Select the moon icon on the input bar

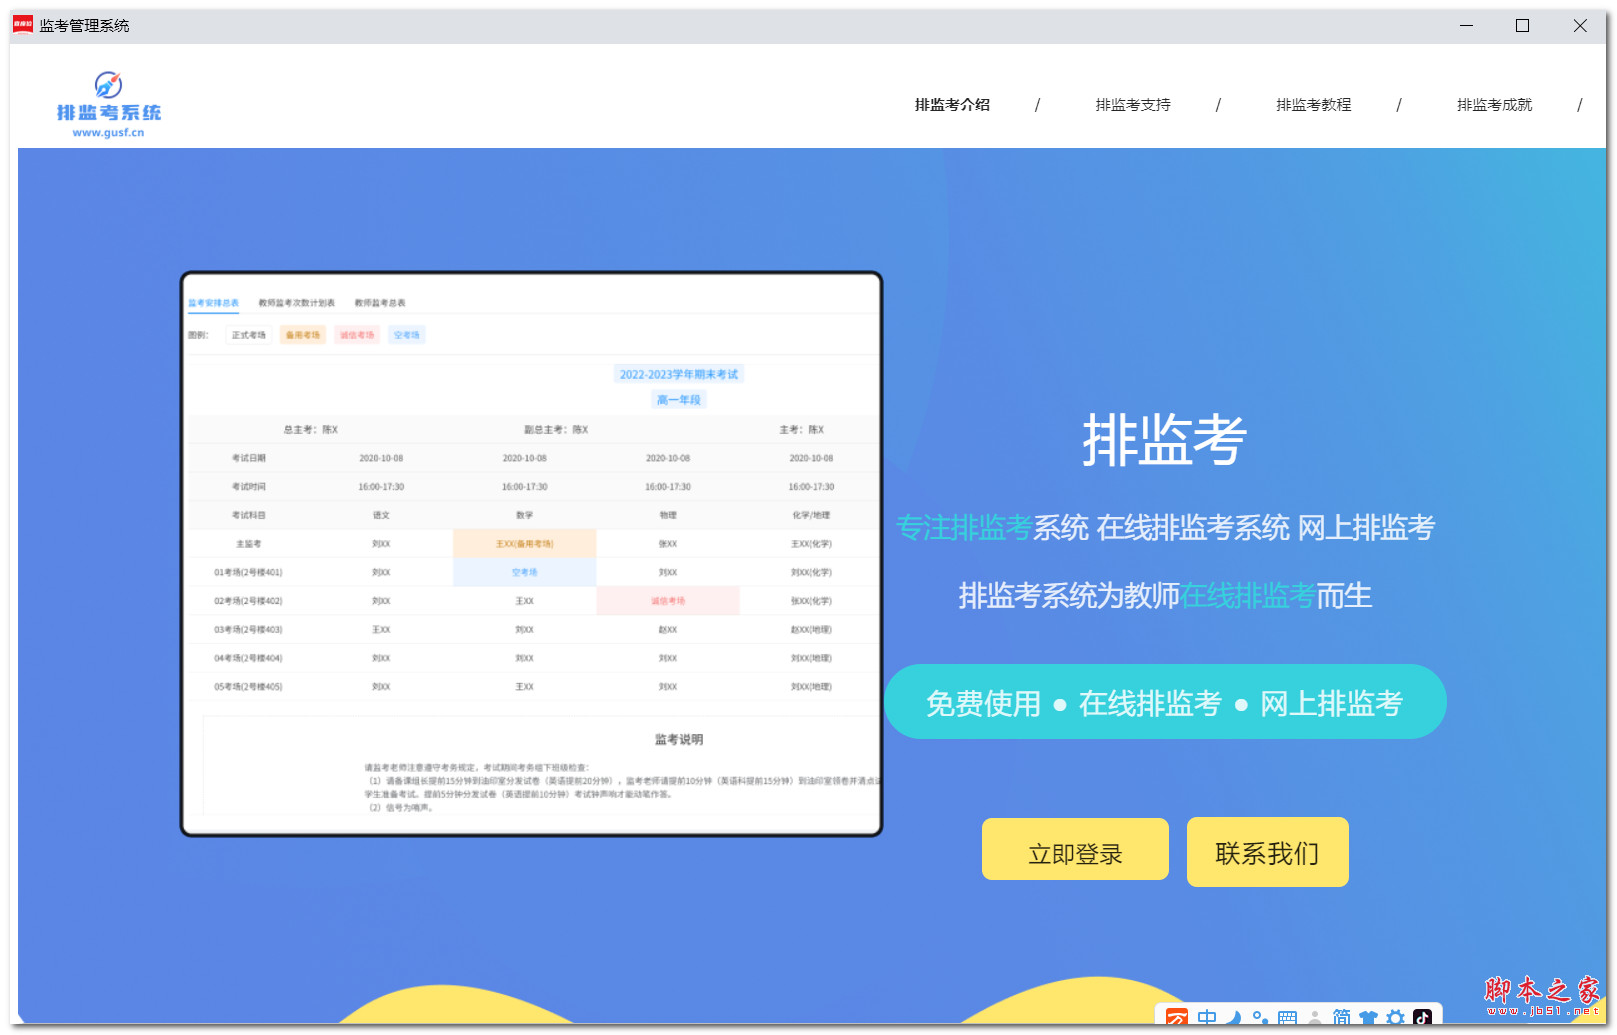coord(1234,1017)
